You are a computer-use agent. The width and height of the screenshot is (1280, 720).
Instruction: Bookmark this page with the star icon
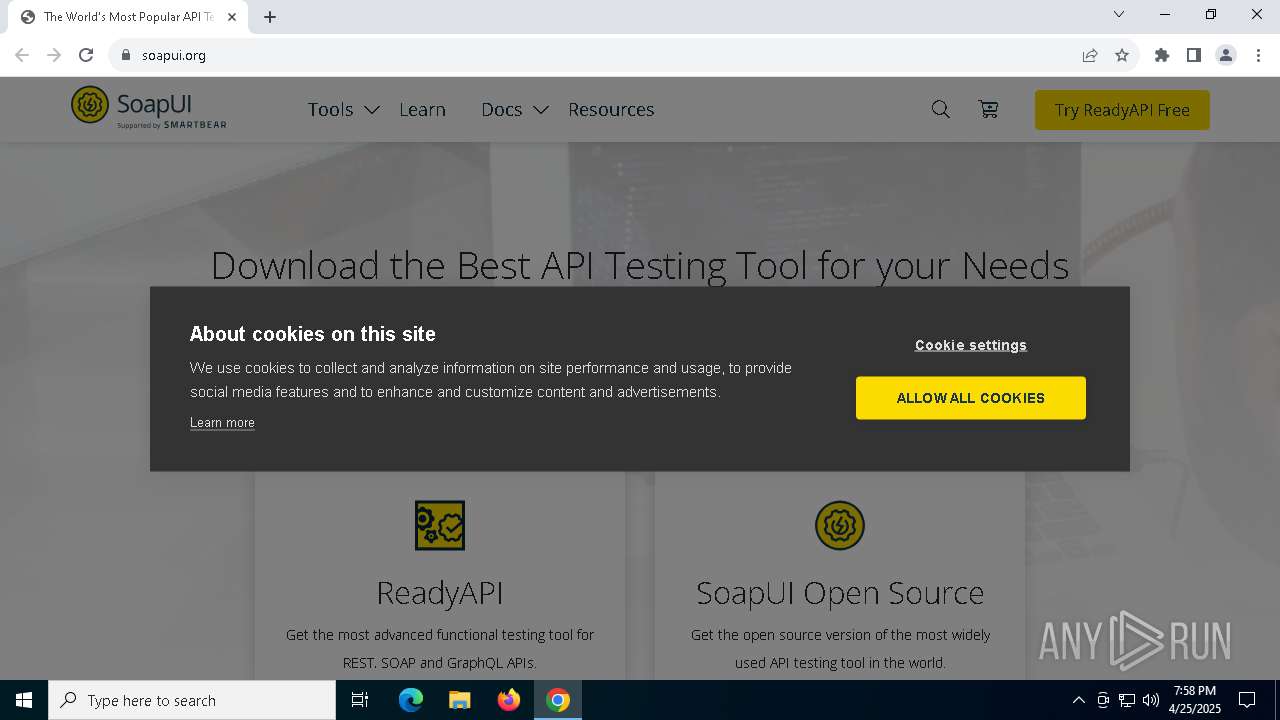point(1122,55)
